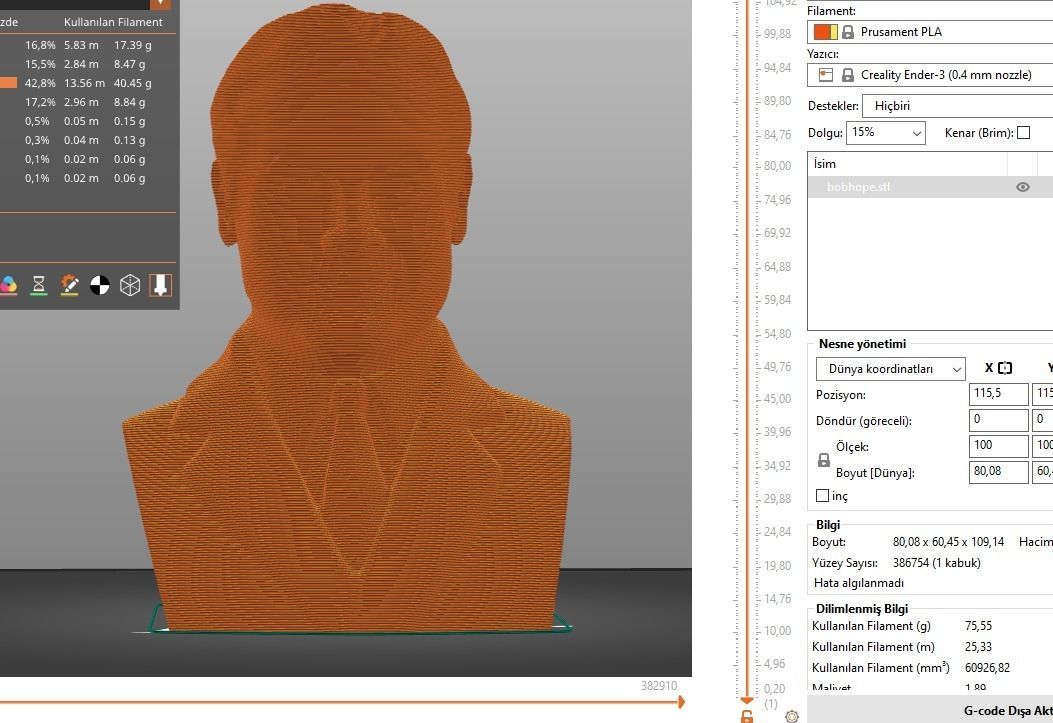This screenshot has height=723, width=1053.
Task: Click the Kullanılan Filament legend header
Action: pos(113,22)
